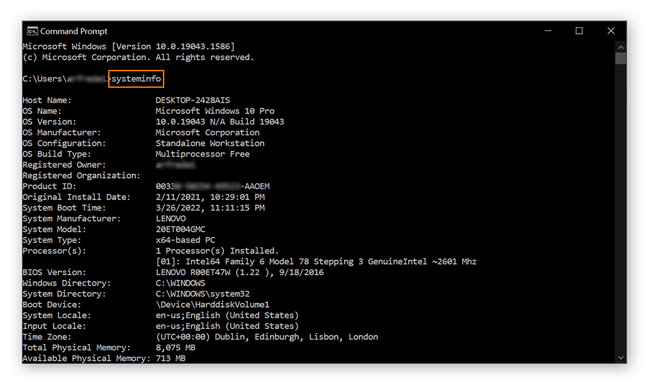Click the 'Available Physical Memory:' label
The height and width of the screenshot is (384, 649).
click(87, 358)
